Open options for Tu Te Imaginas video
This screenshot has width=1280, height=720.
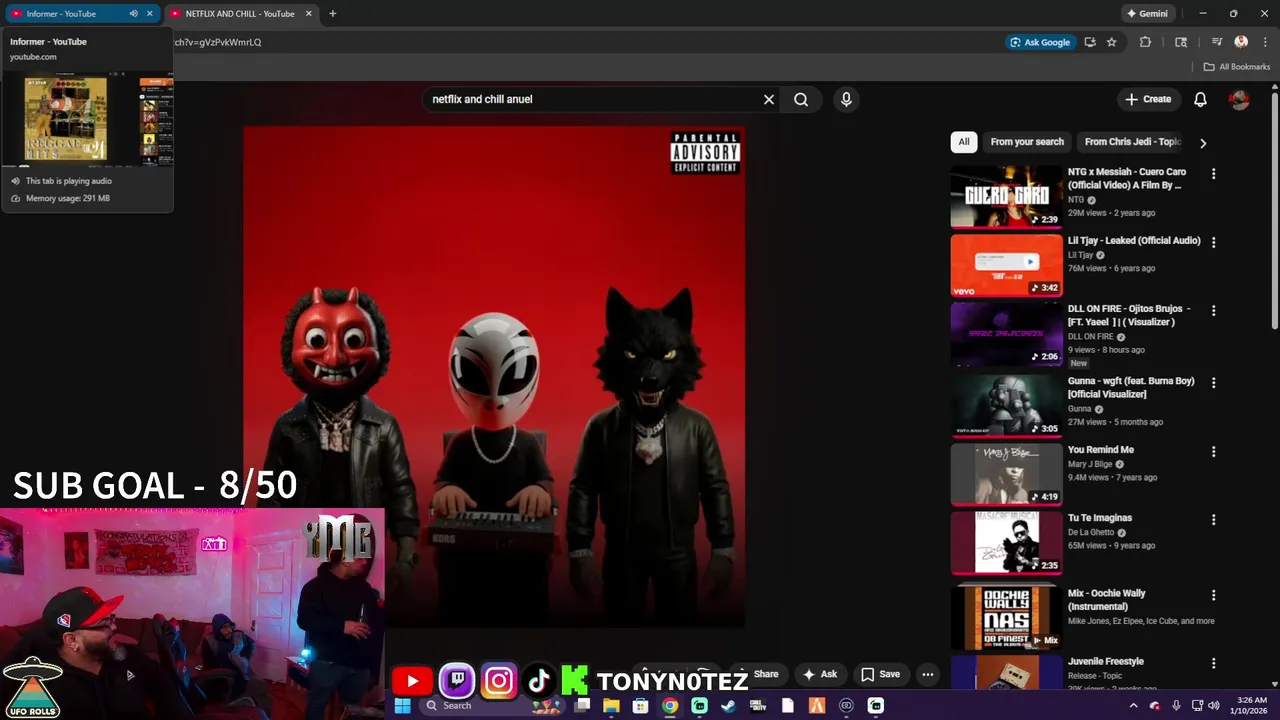point(1213,520)
